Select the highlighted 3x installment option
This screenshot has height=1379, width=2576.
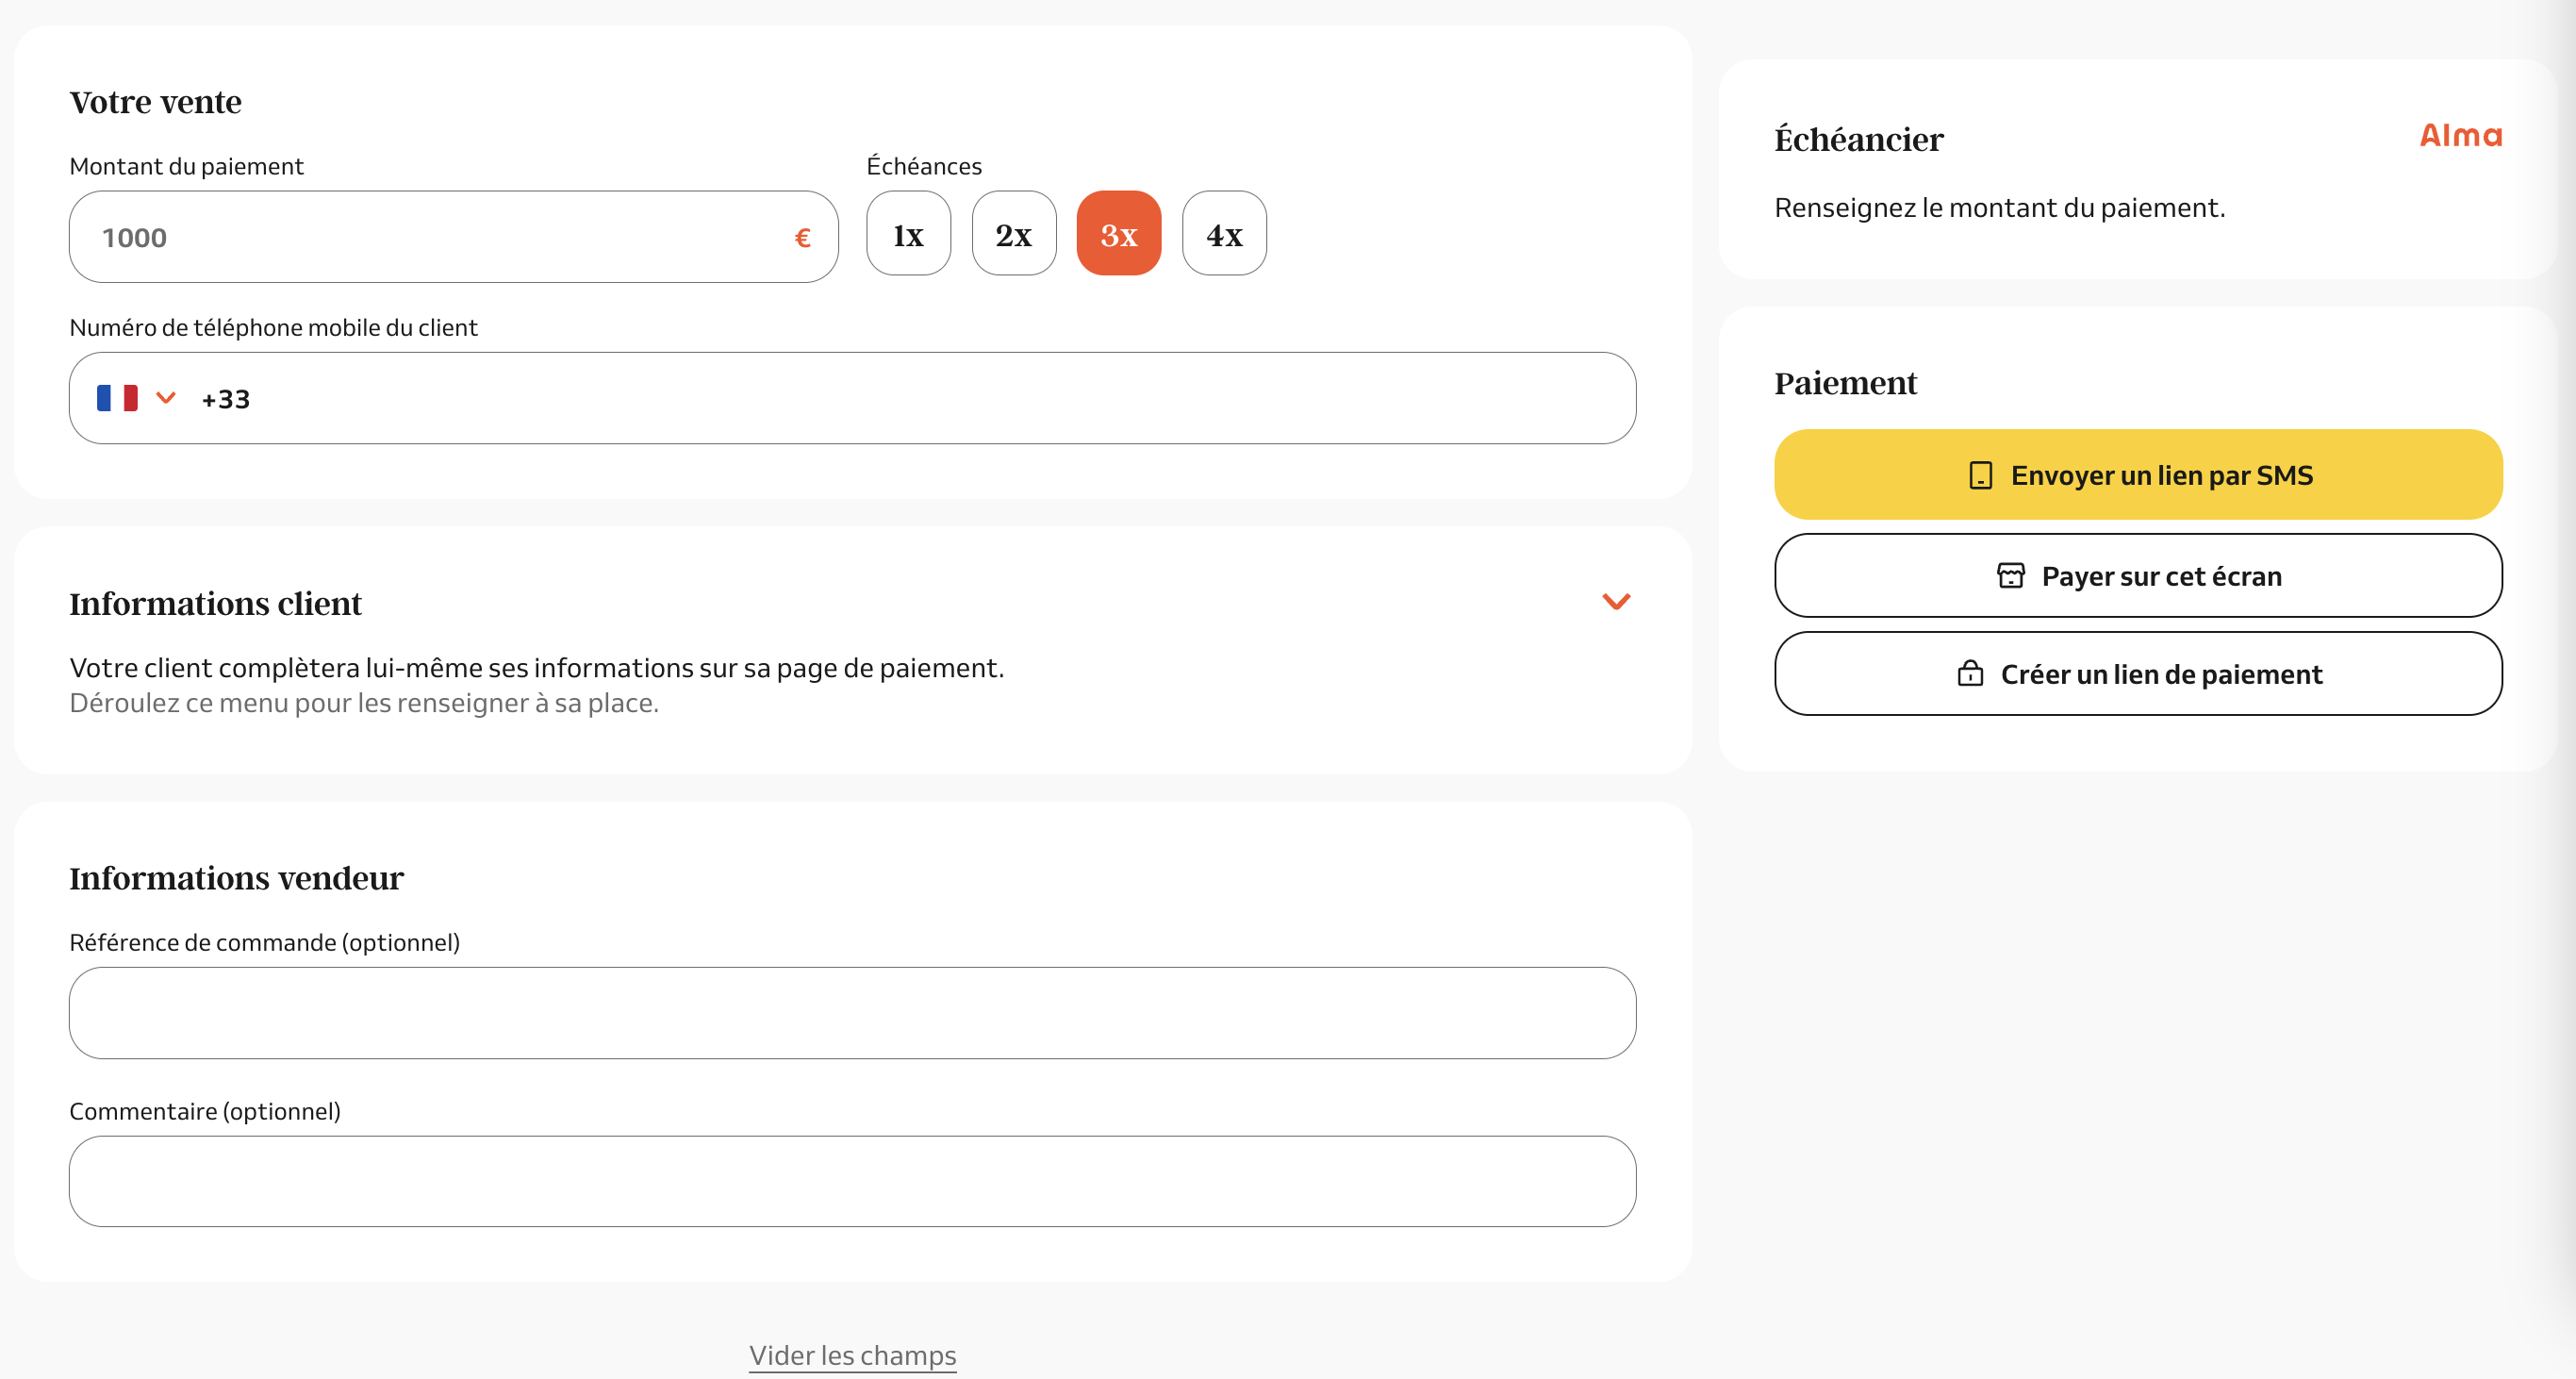(1118, 234)
